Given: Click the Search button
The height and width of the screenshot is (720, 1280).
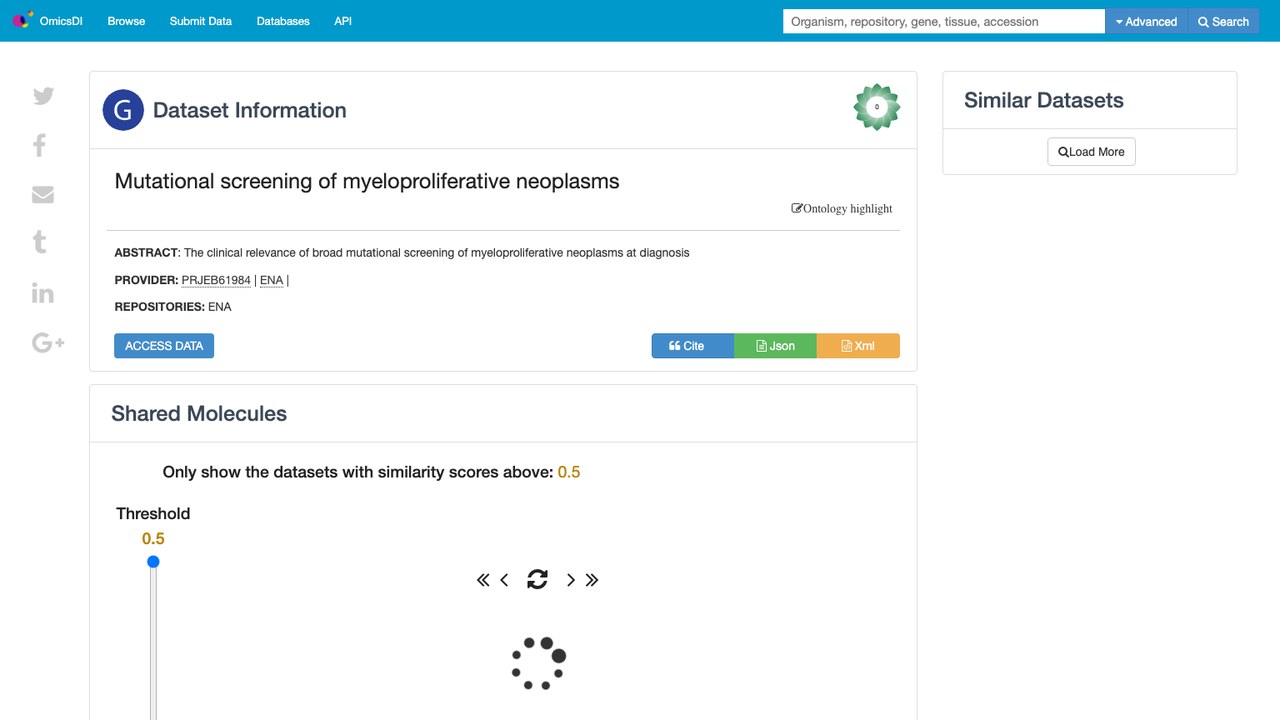Looking at the screenshot, I should tap(1223, 21).
